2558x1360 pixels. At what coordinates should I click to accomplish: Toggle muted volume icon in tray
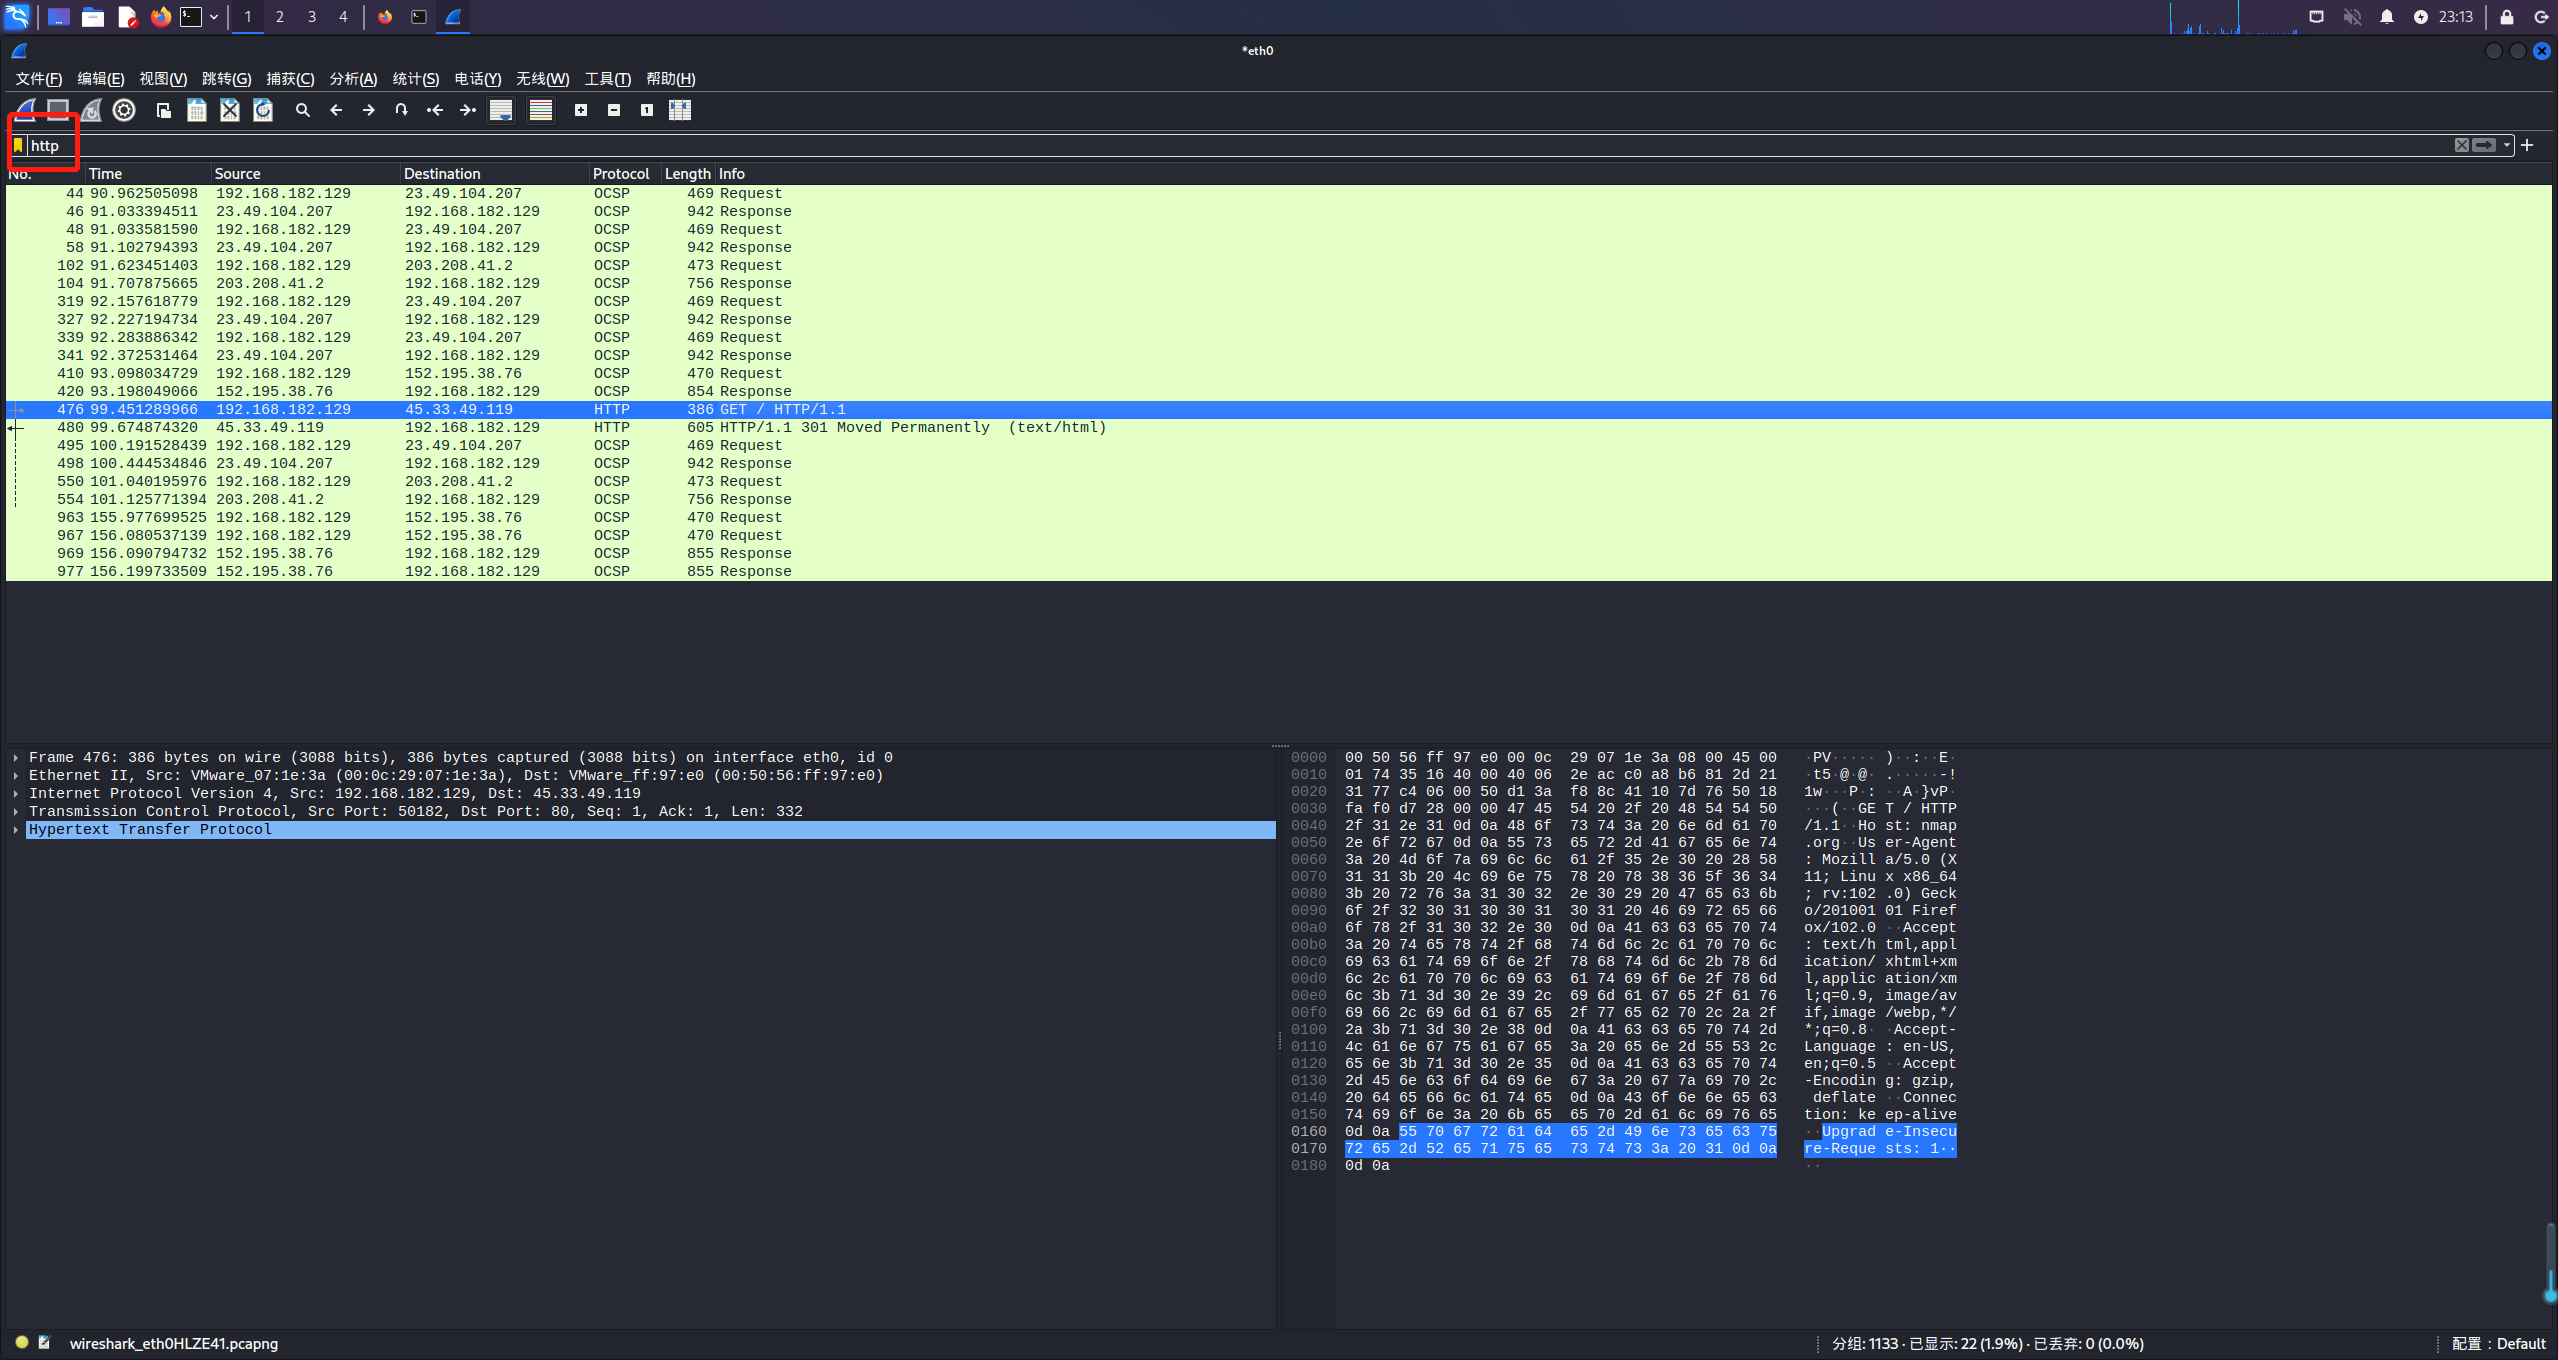point(2352,16)
